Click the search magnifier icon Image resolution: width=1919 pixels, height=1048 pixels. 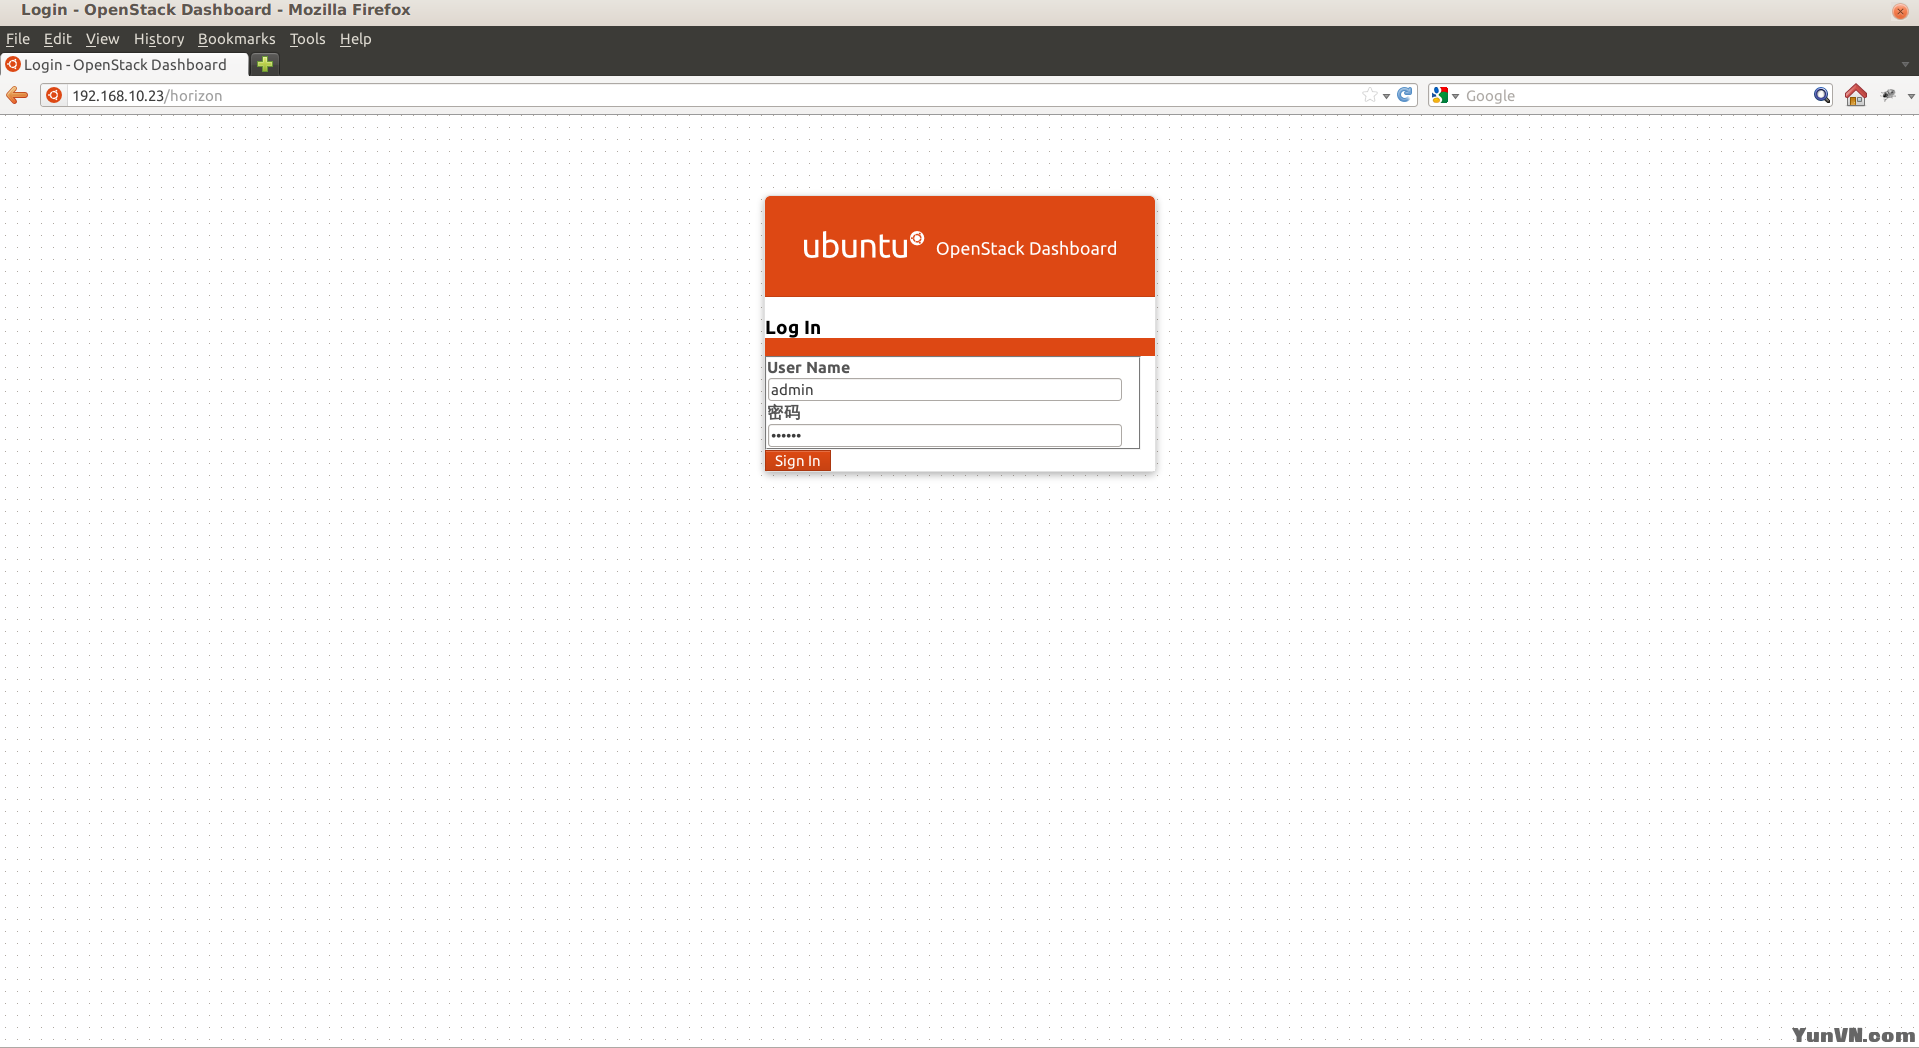tap(1821, 95)
